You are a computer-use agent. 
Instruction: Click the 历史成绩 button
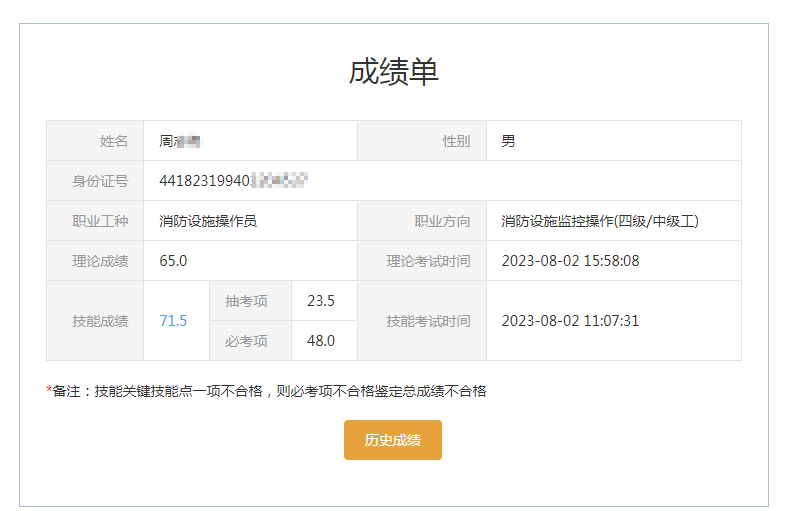click(392, 440)
